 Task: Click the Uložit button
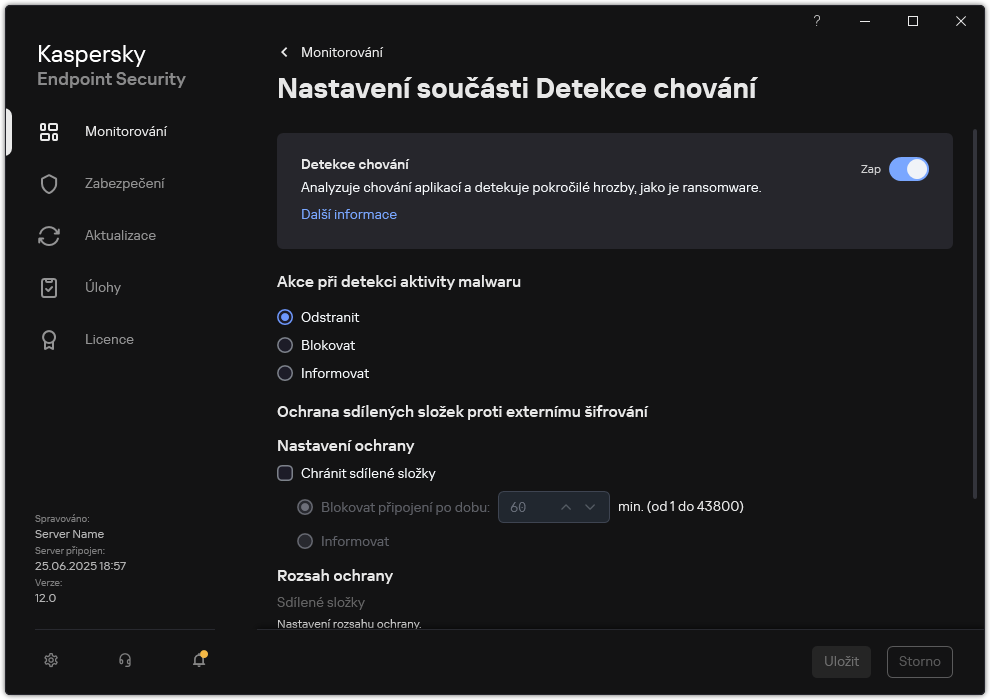[x=841, y=661]
